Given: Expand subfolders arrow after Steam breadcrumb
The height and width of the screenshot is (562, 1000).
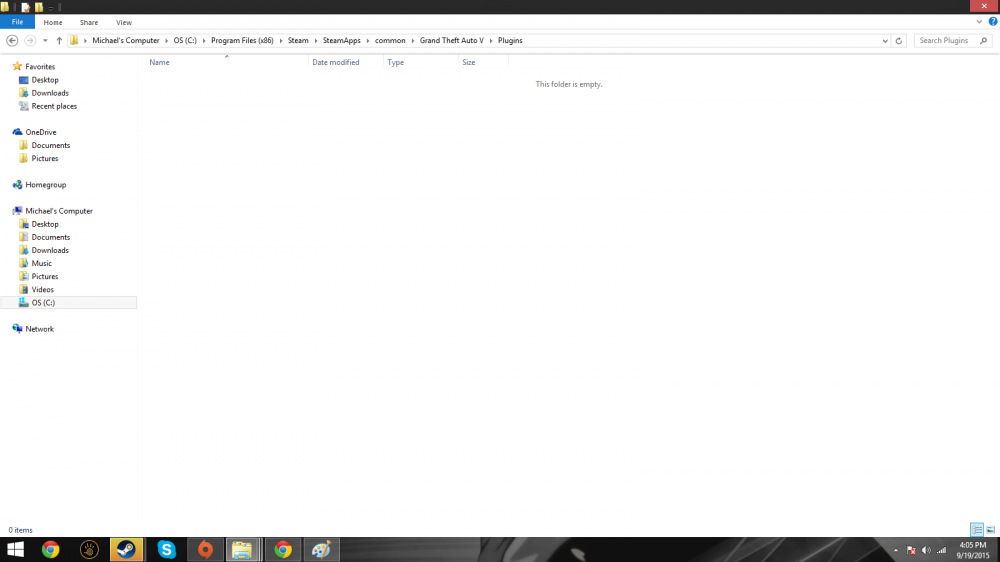Looking at the screenshot, I should click(x=316, y=40).
